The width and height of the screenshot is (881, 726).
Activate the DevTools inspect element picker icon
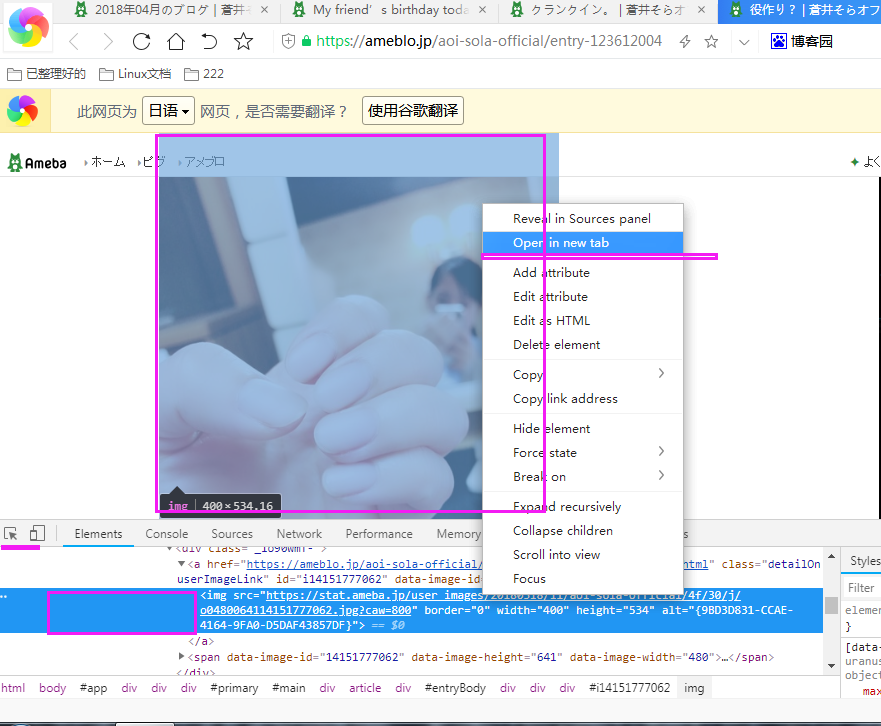tap(11, 533)
